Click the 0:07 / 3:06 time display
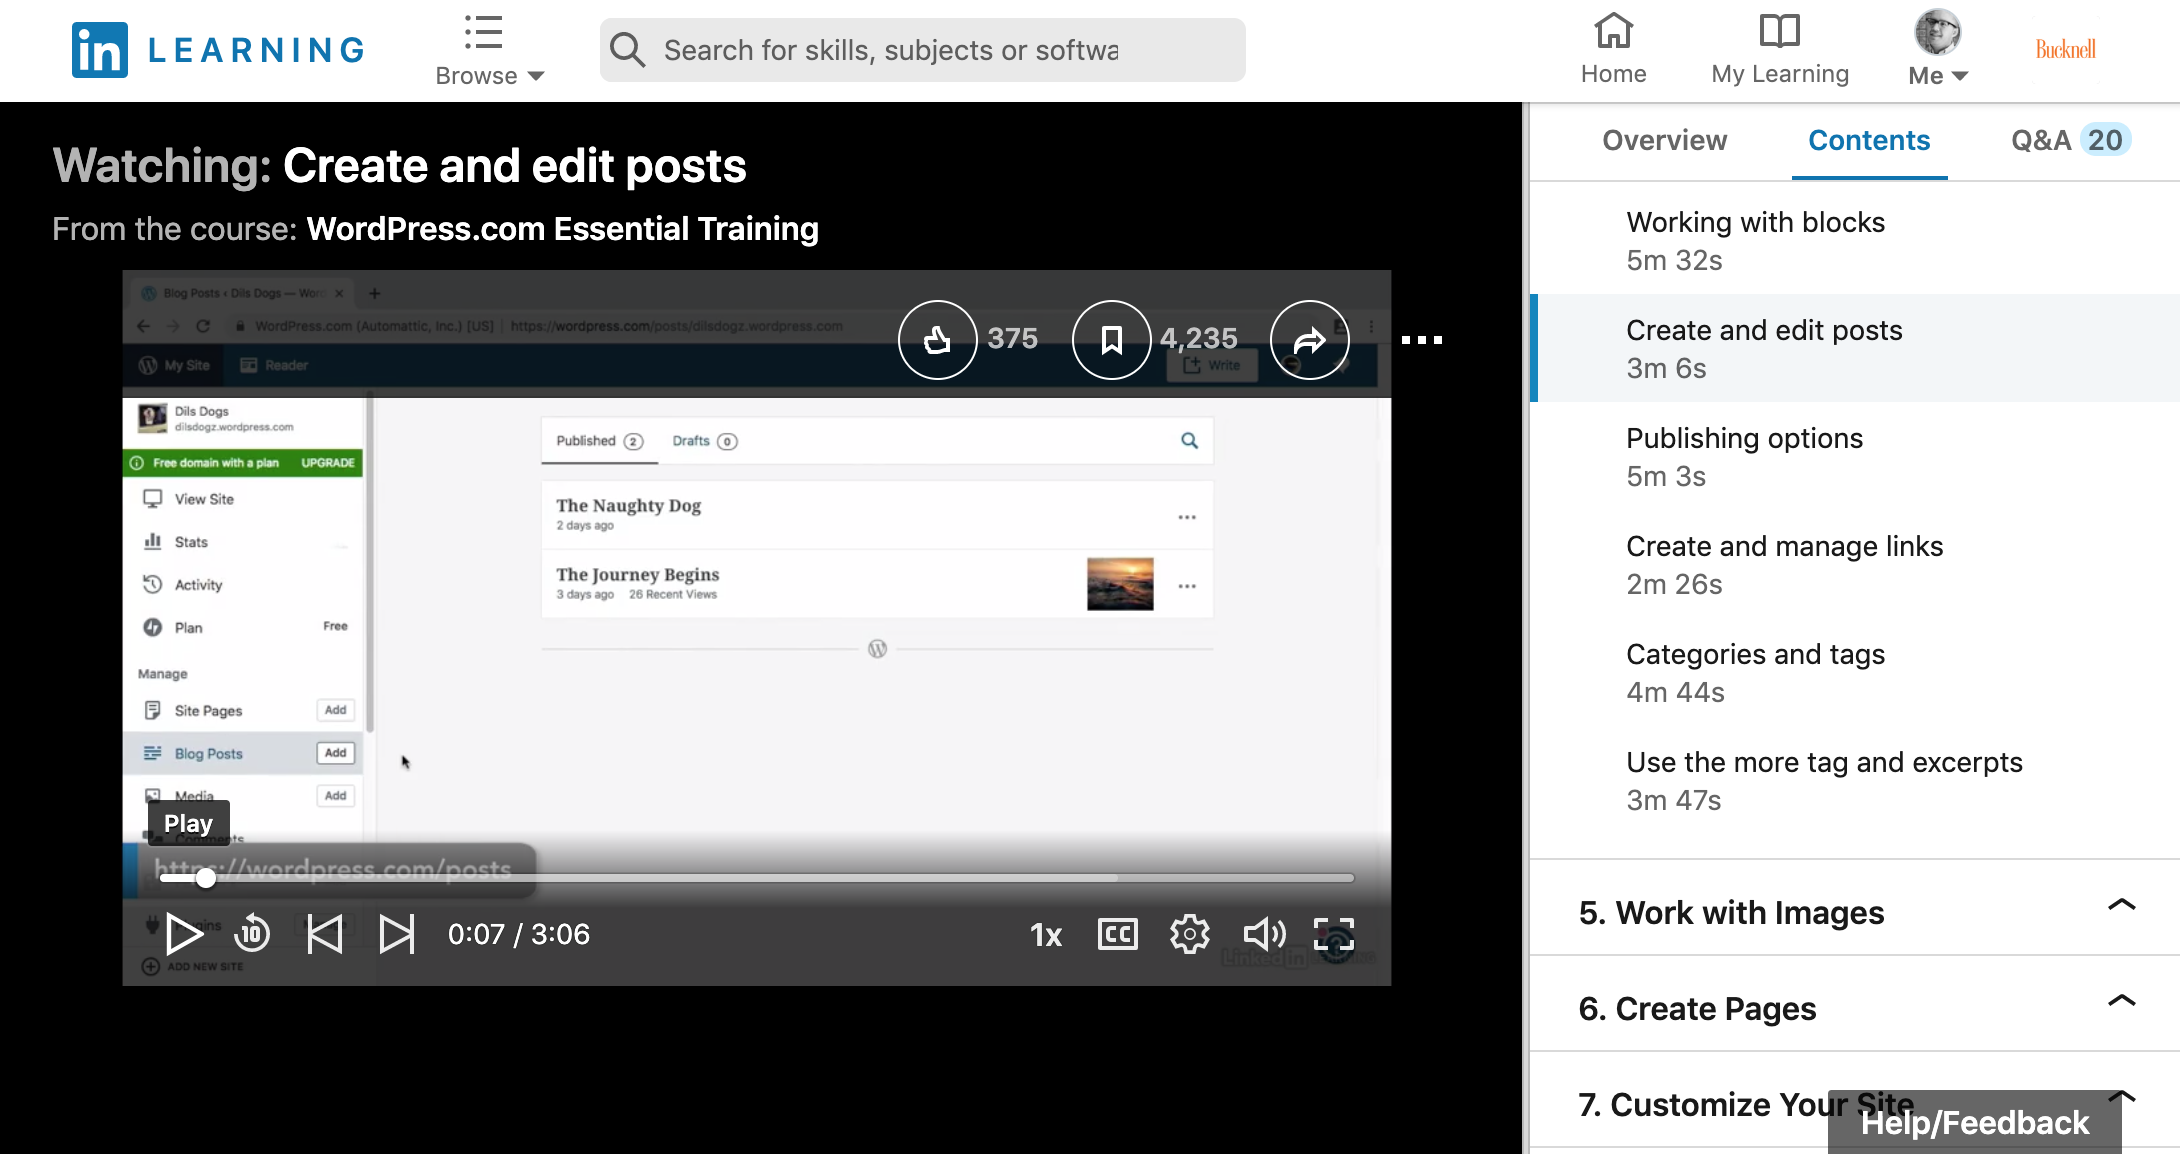The width and height of the screenshot is (2180, 1154). point(519,934)
